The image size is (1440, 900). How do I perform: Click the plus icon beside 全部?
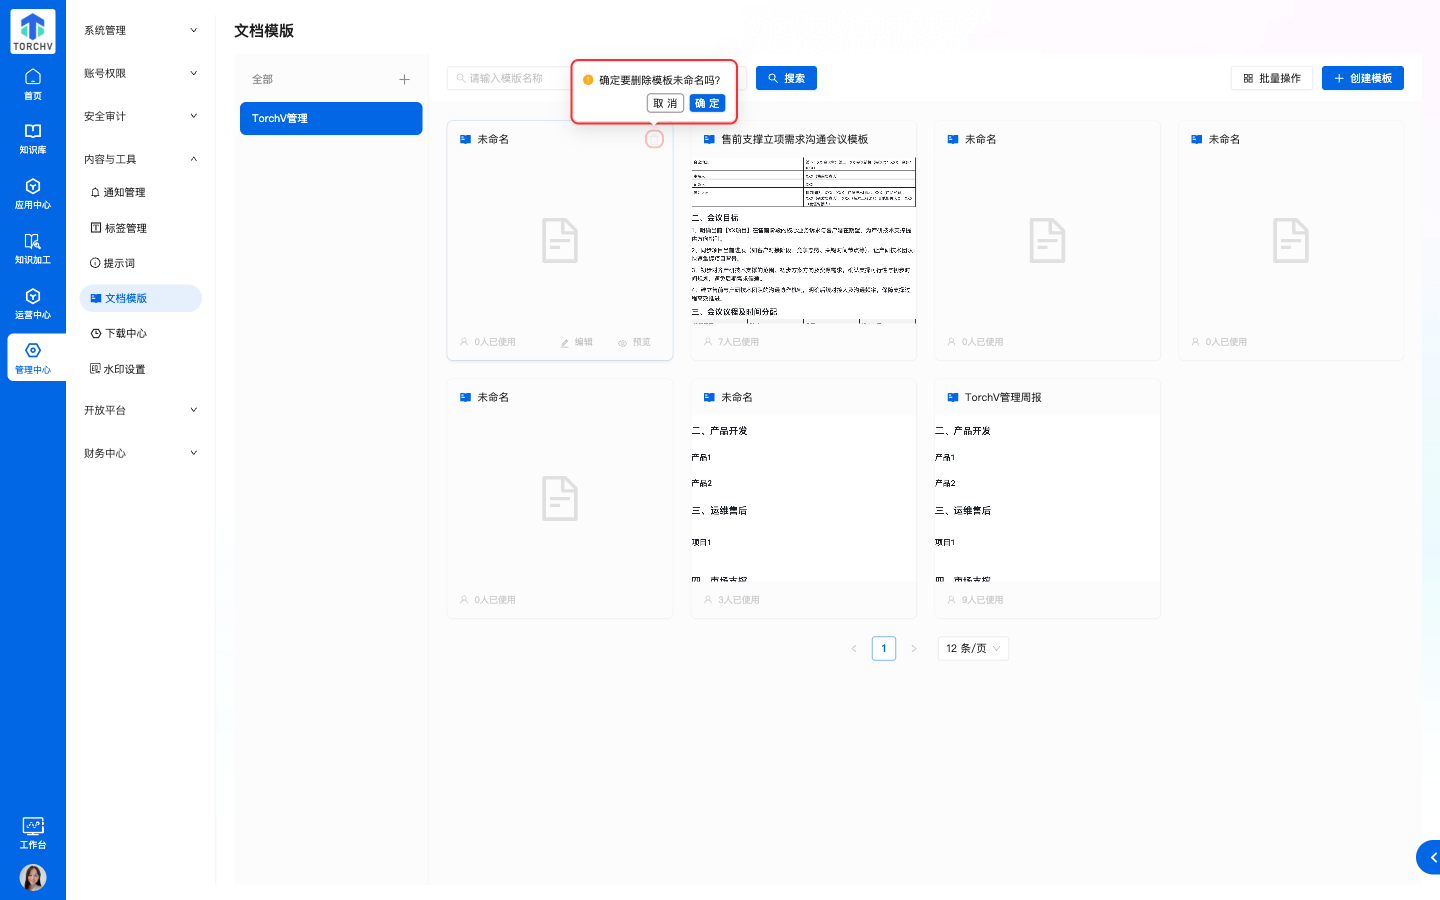tap(404, 79)
